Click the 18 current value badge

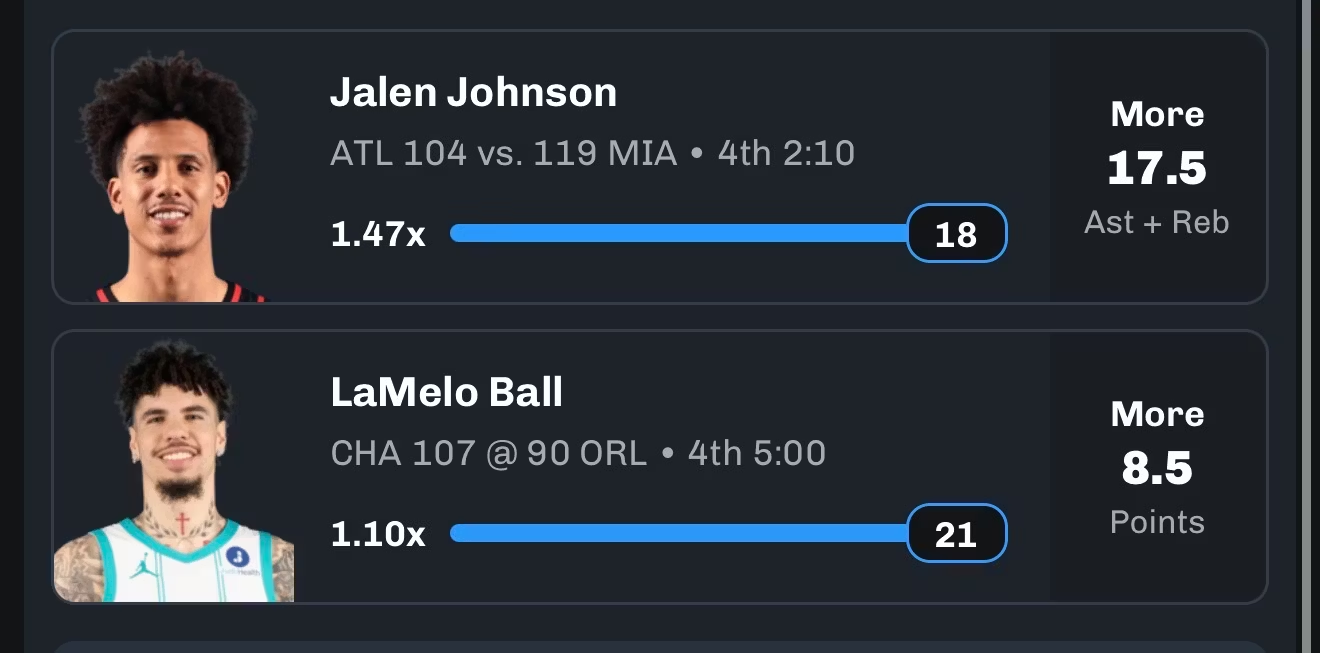click(x=956, y=234)
